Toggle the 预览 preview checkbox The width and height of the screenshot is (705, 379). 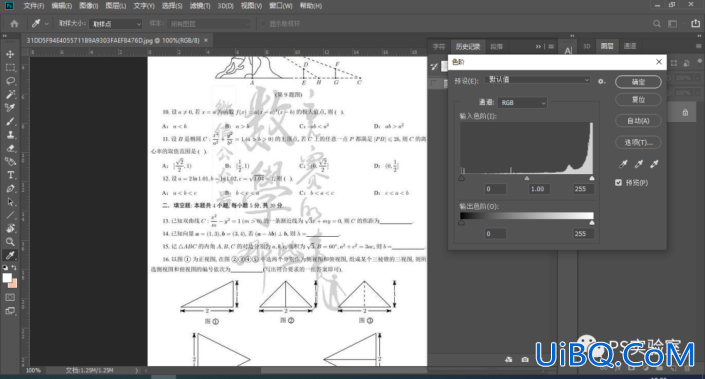point(618,183)
